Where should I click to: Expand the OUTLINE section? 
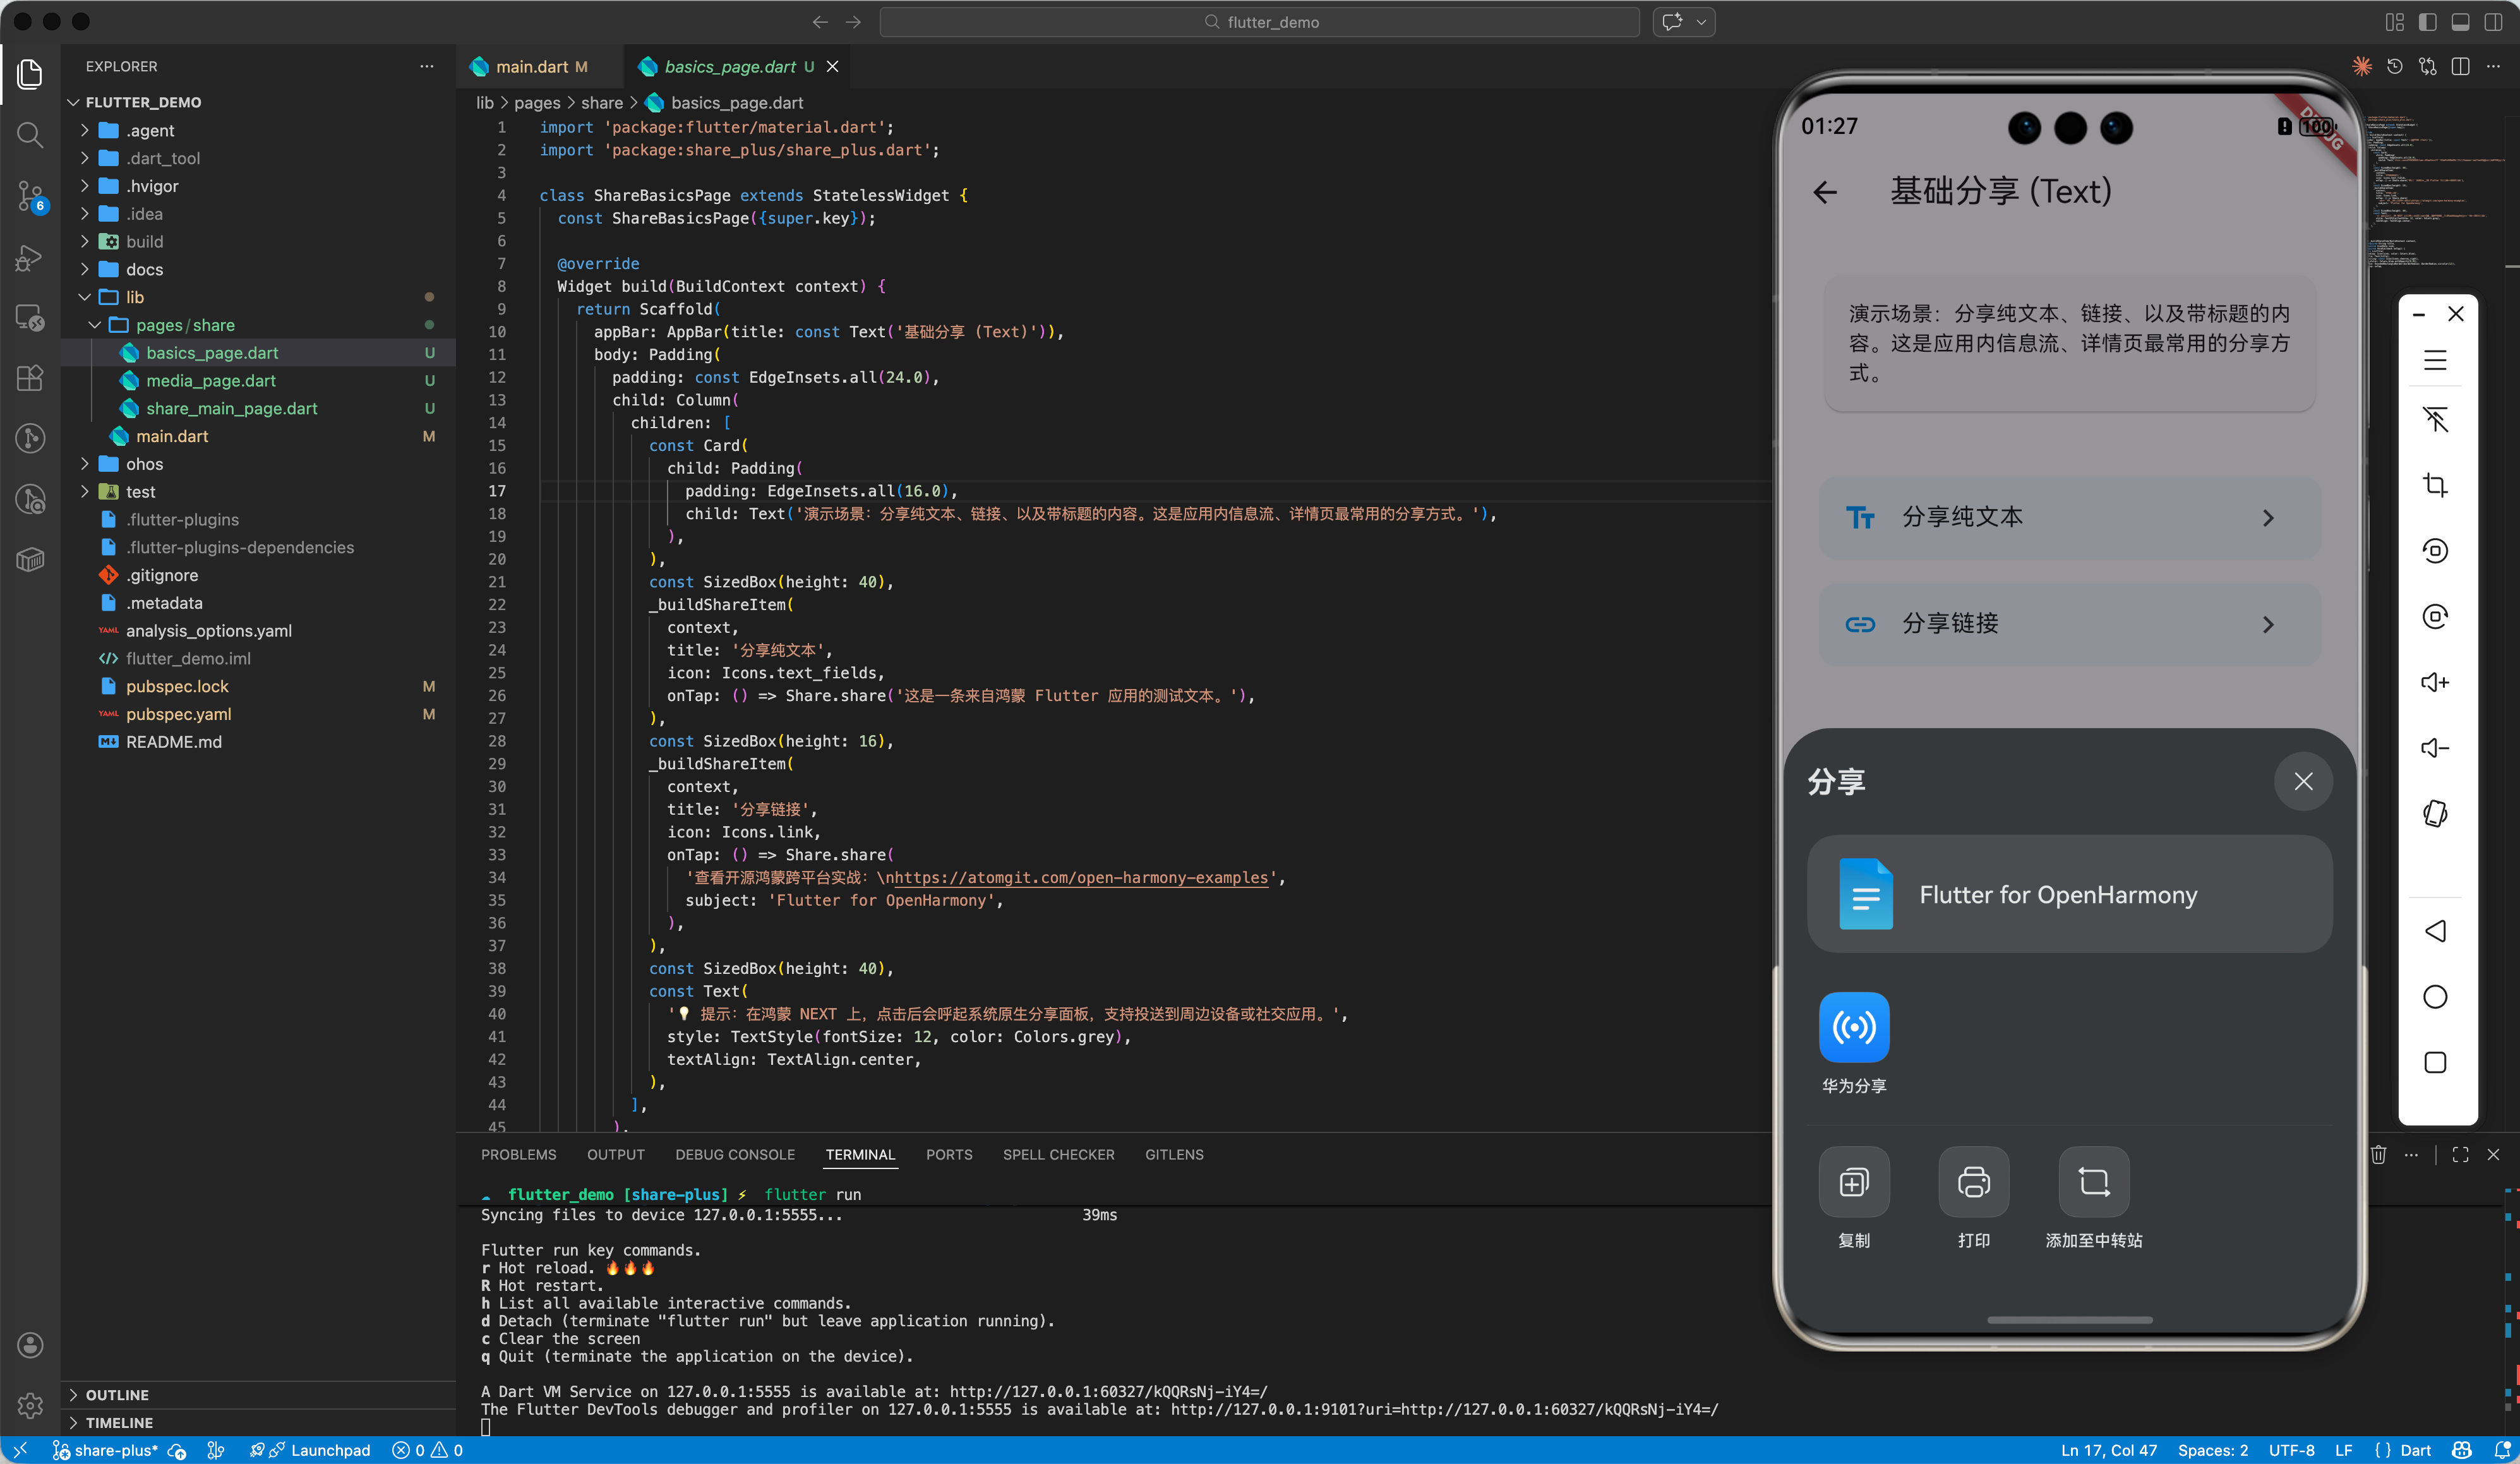tap(117, 1394)
